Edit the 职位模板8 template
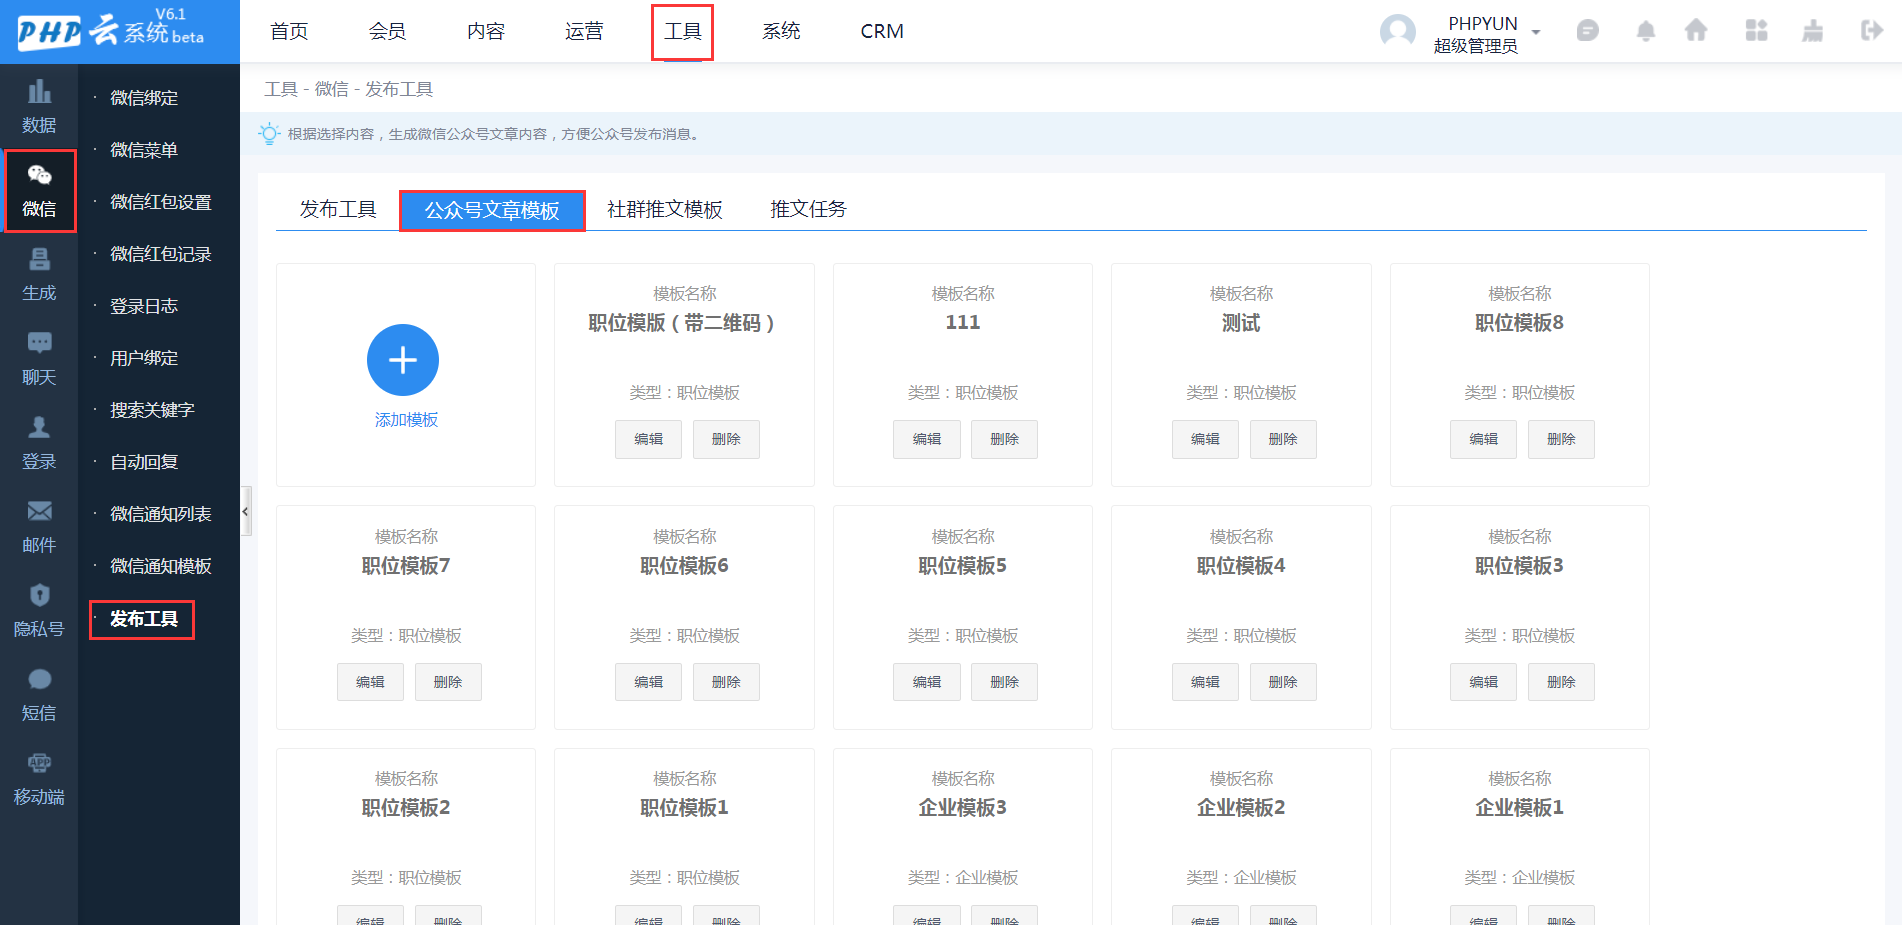The width and height of the screenshot is (1902, 925). pyautogui.click(x=1483, y=439)
